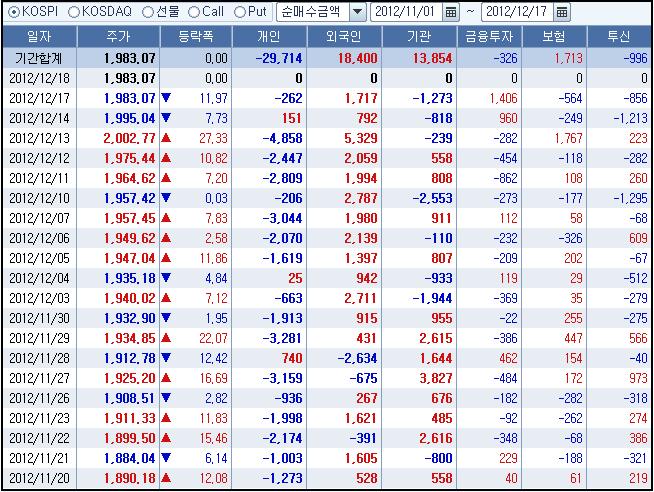
Task: Click the 개인 column header
Action: (x=269, y=37)
